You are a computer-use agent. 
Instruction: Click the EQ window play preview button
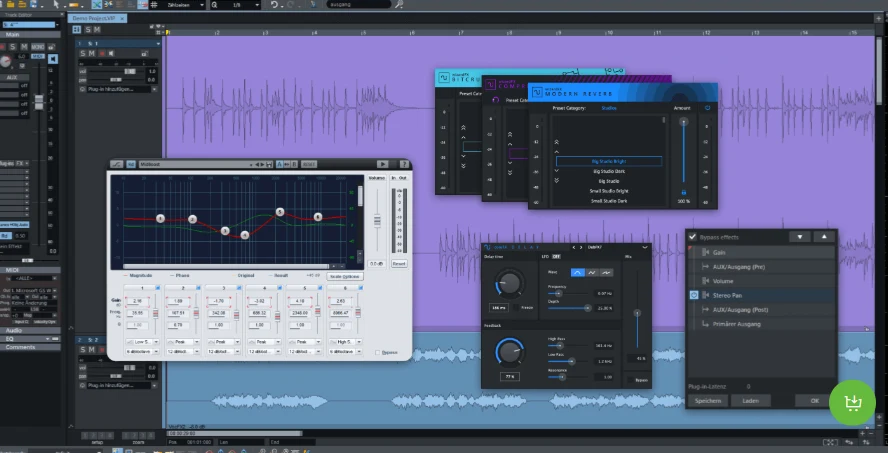[x=382, y=164]
